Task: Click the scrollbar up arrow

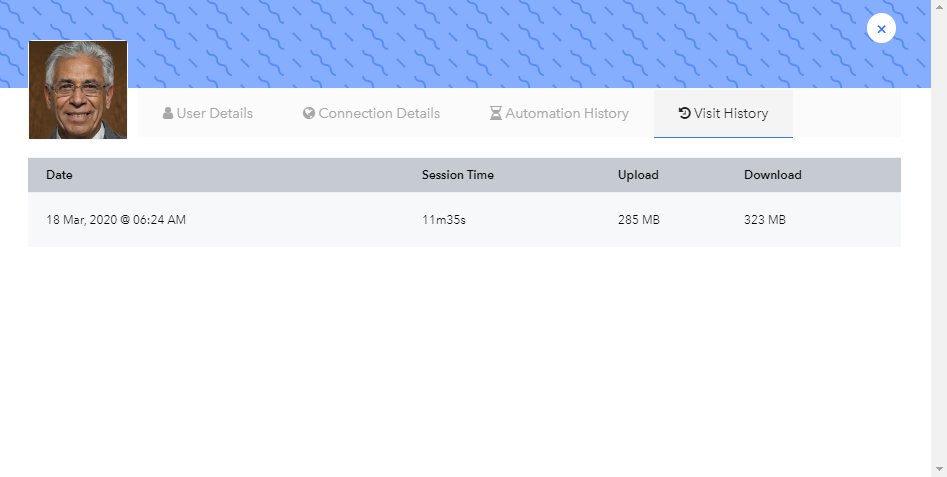Action: pos(939,6)
